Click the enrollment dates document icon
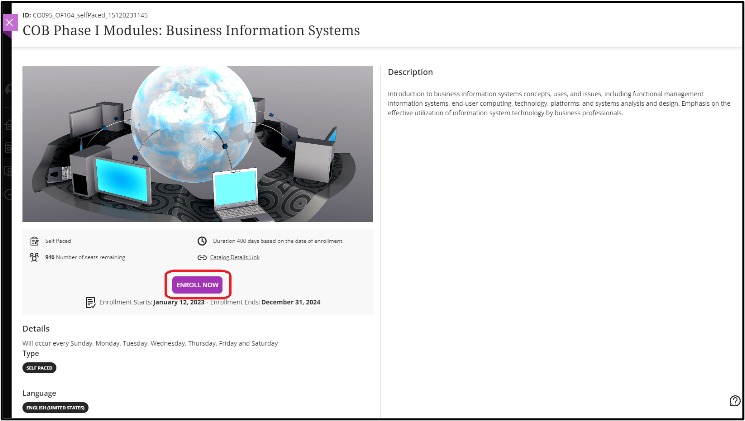Viewport: 745px width, 421px height. (x=91, y=301)
